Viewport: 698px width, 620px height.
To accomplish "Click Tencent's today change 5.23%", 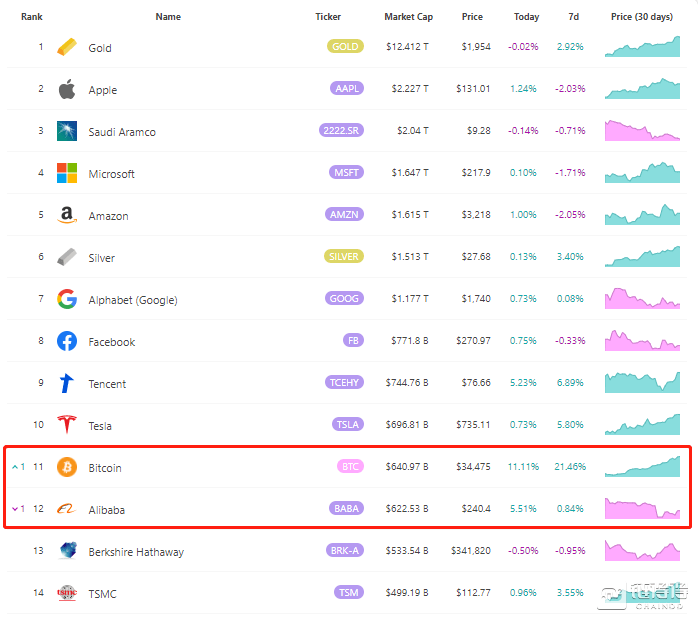I will coord(523,382).
